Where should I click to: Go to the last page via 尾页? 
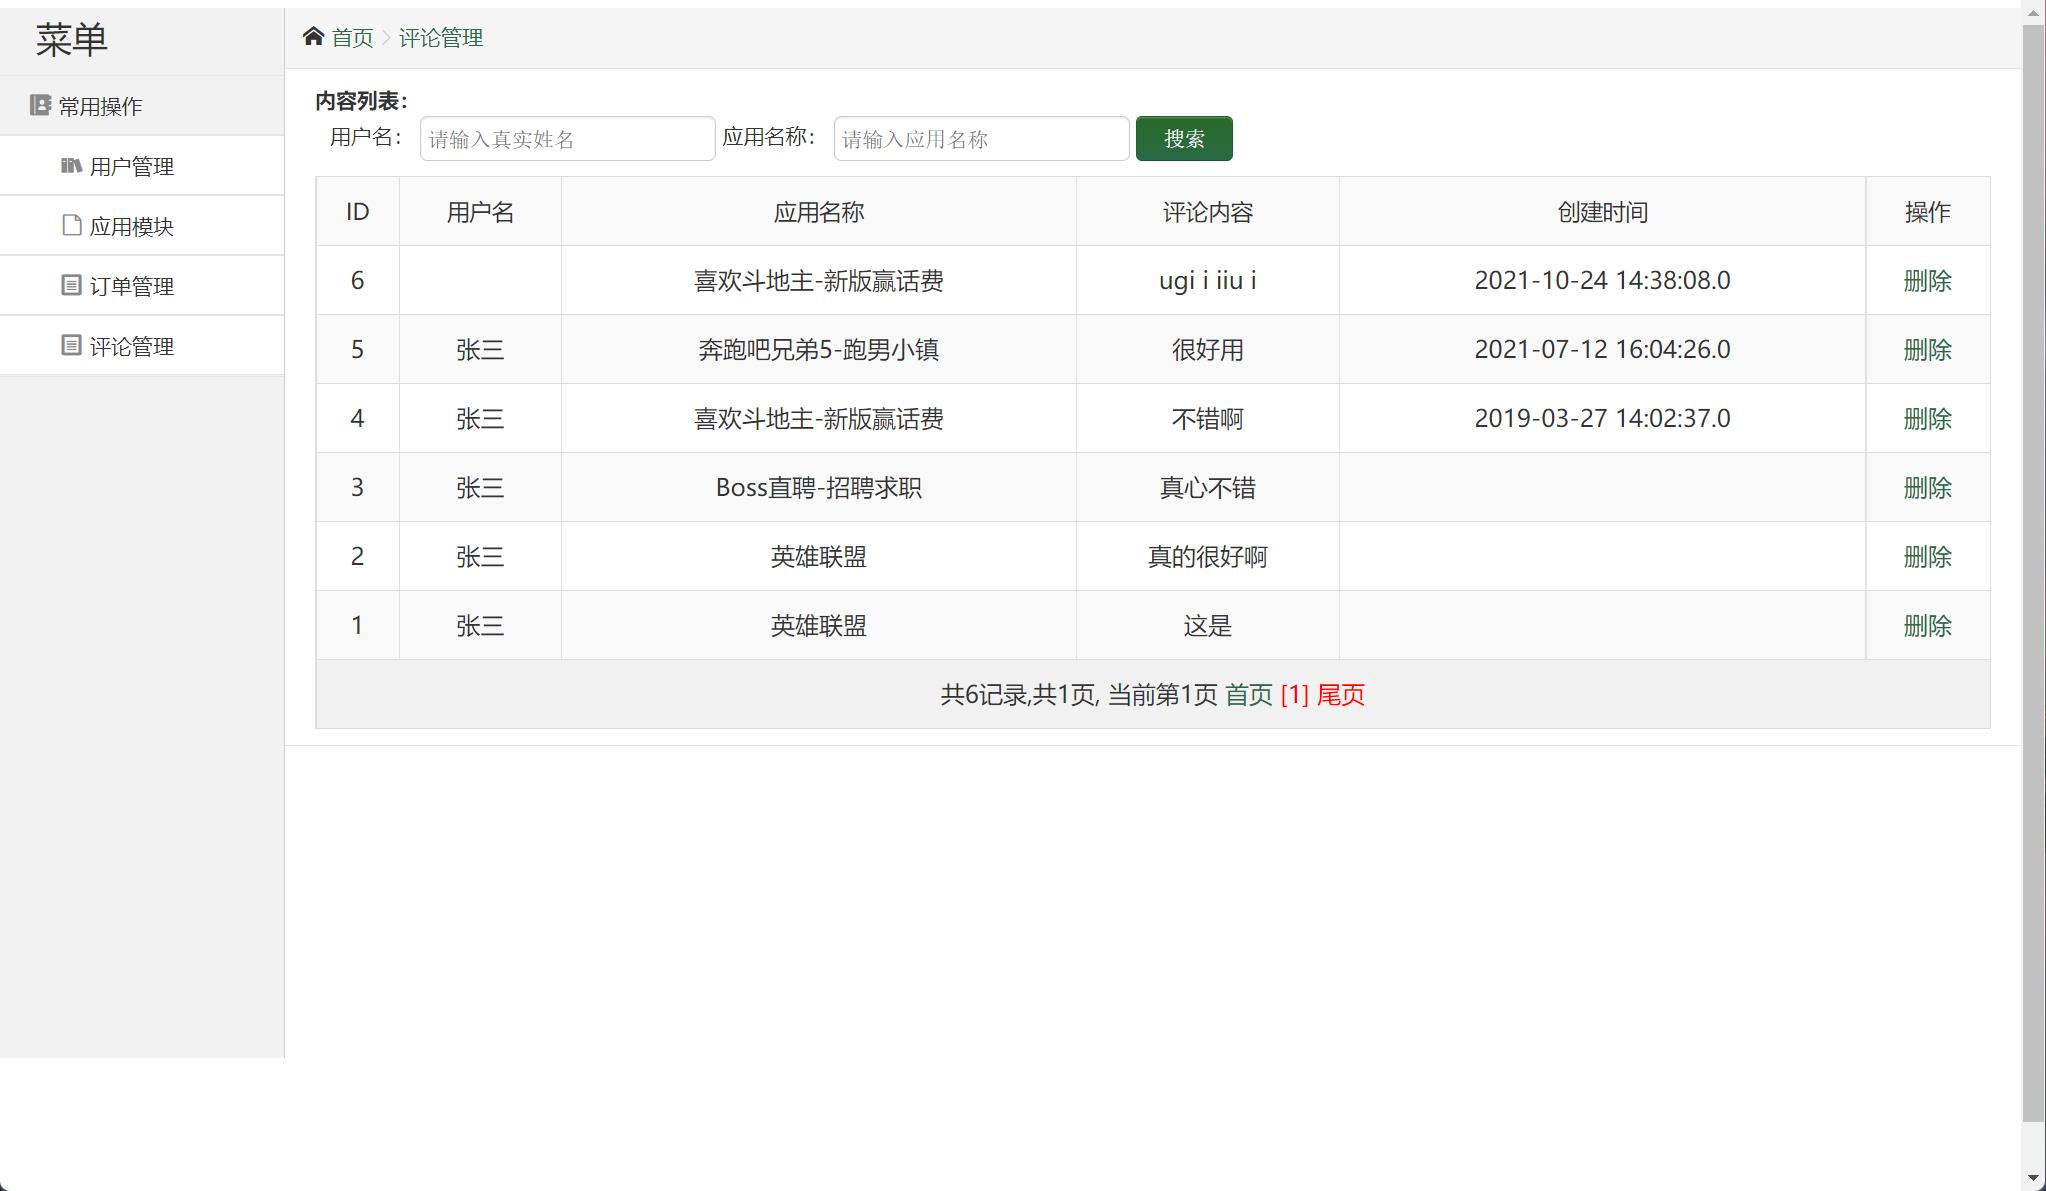(x=1341, y=694)
